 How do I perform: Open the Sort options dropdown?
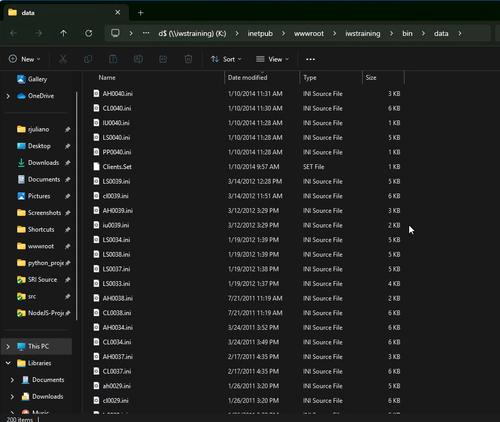tap(226, 59)
